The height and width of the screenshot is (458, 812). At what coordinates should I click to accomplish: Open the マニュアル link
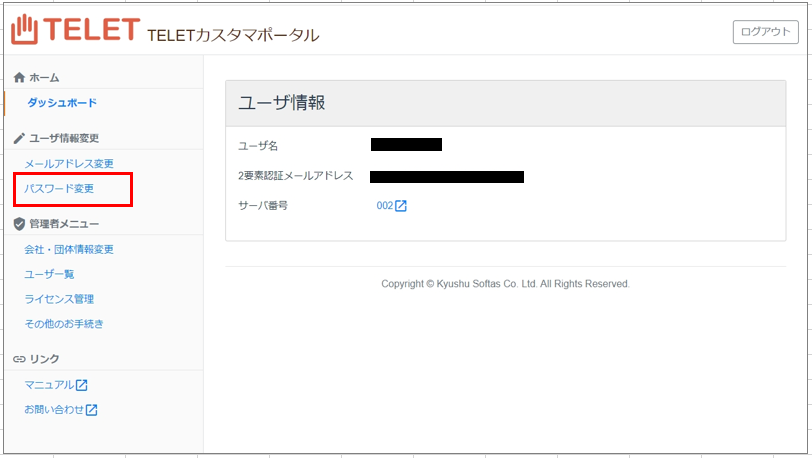click(x=49, y=385)
